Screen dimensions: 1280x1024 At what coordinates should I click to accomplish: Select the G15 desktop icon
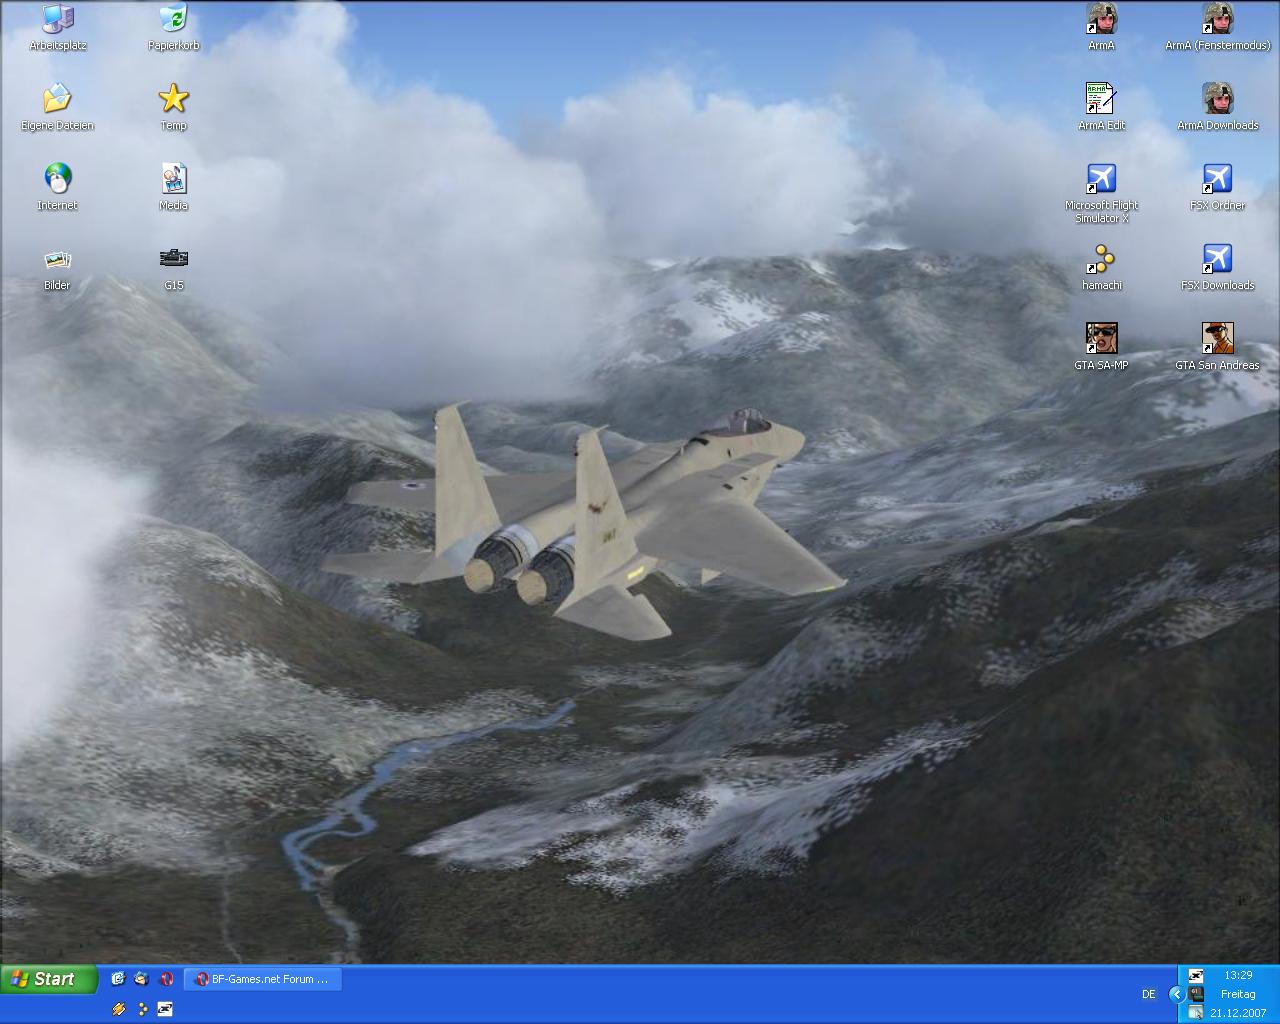tap(173, 259)
